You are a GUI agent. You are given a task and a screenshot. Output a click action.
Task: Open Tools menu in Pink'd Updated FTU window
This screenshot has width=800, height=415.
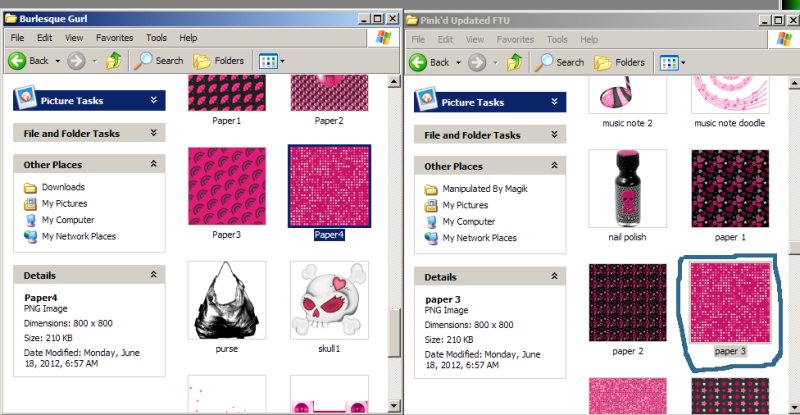[x=557, y=39]
